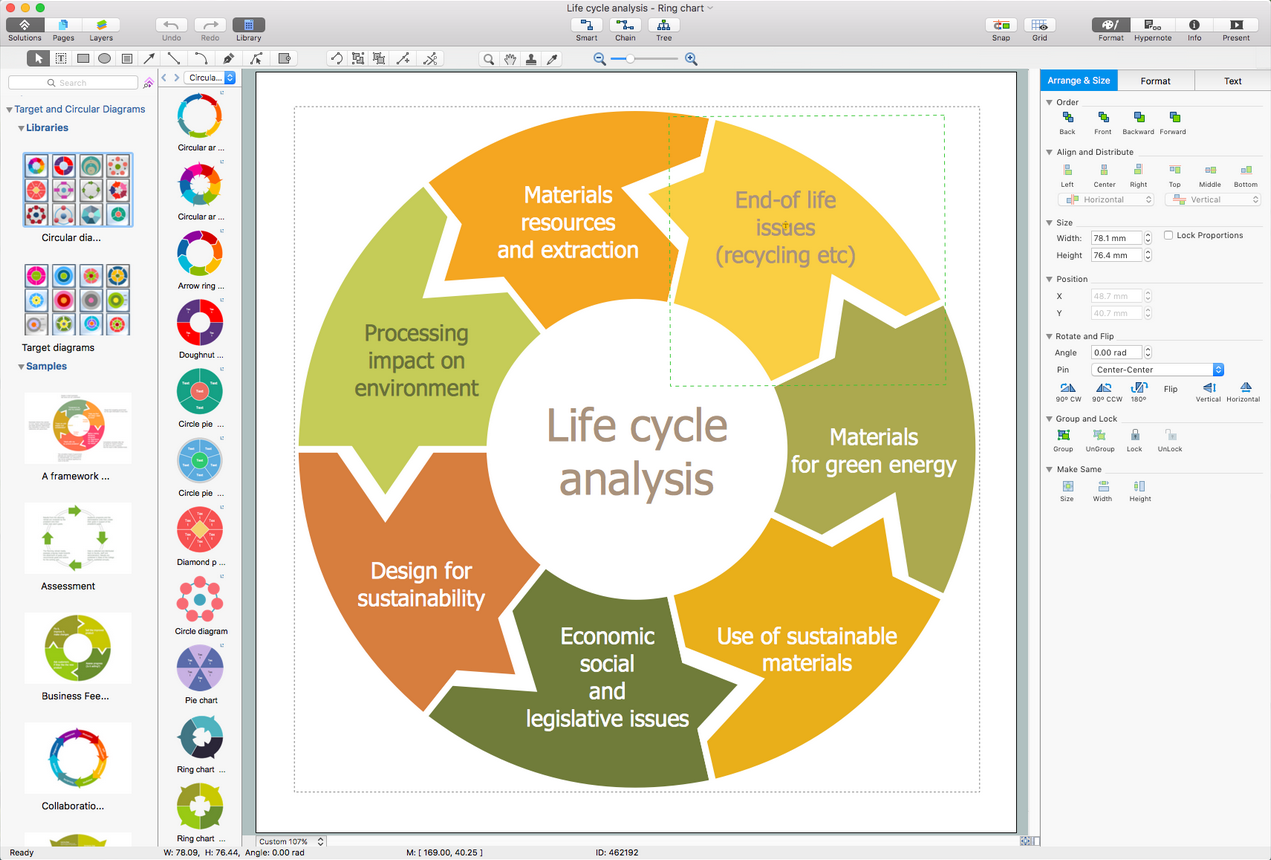The image size is (1271, 860).
Task: Open the Format inspector toolbar button
Action: click(x=1111, y=25)
